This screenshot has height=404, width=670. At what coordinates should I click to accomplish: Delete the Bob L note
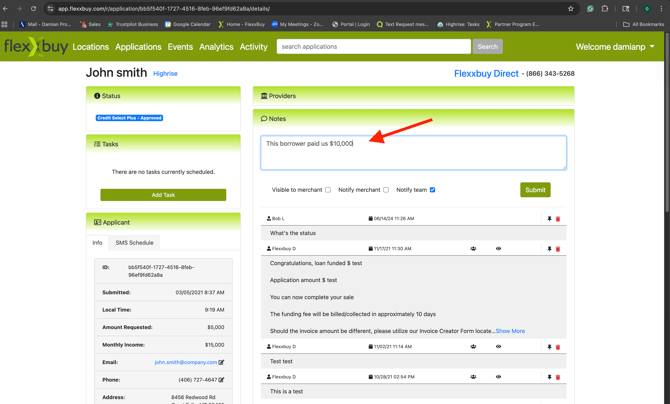558,218
